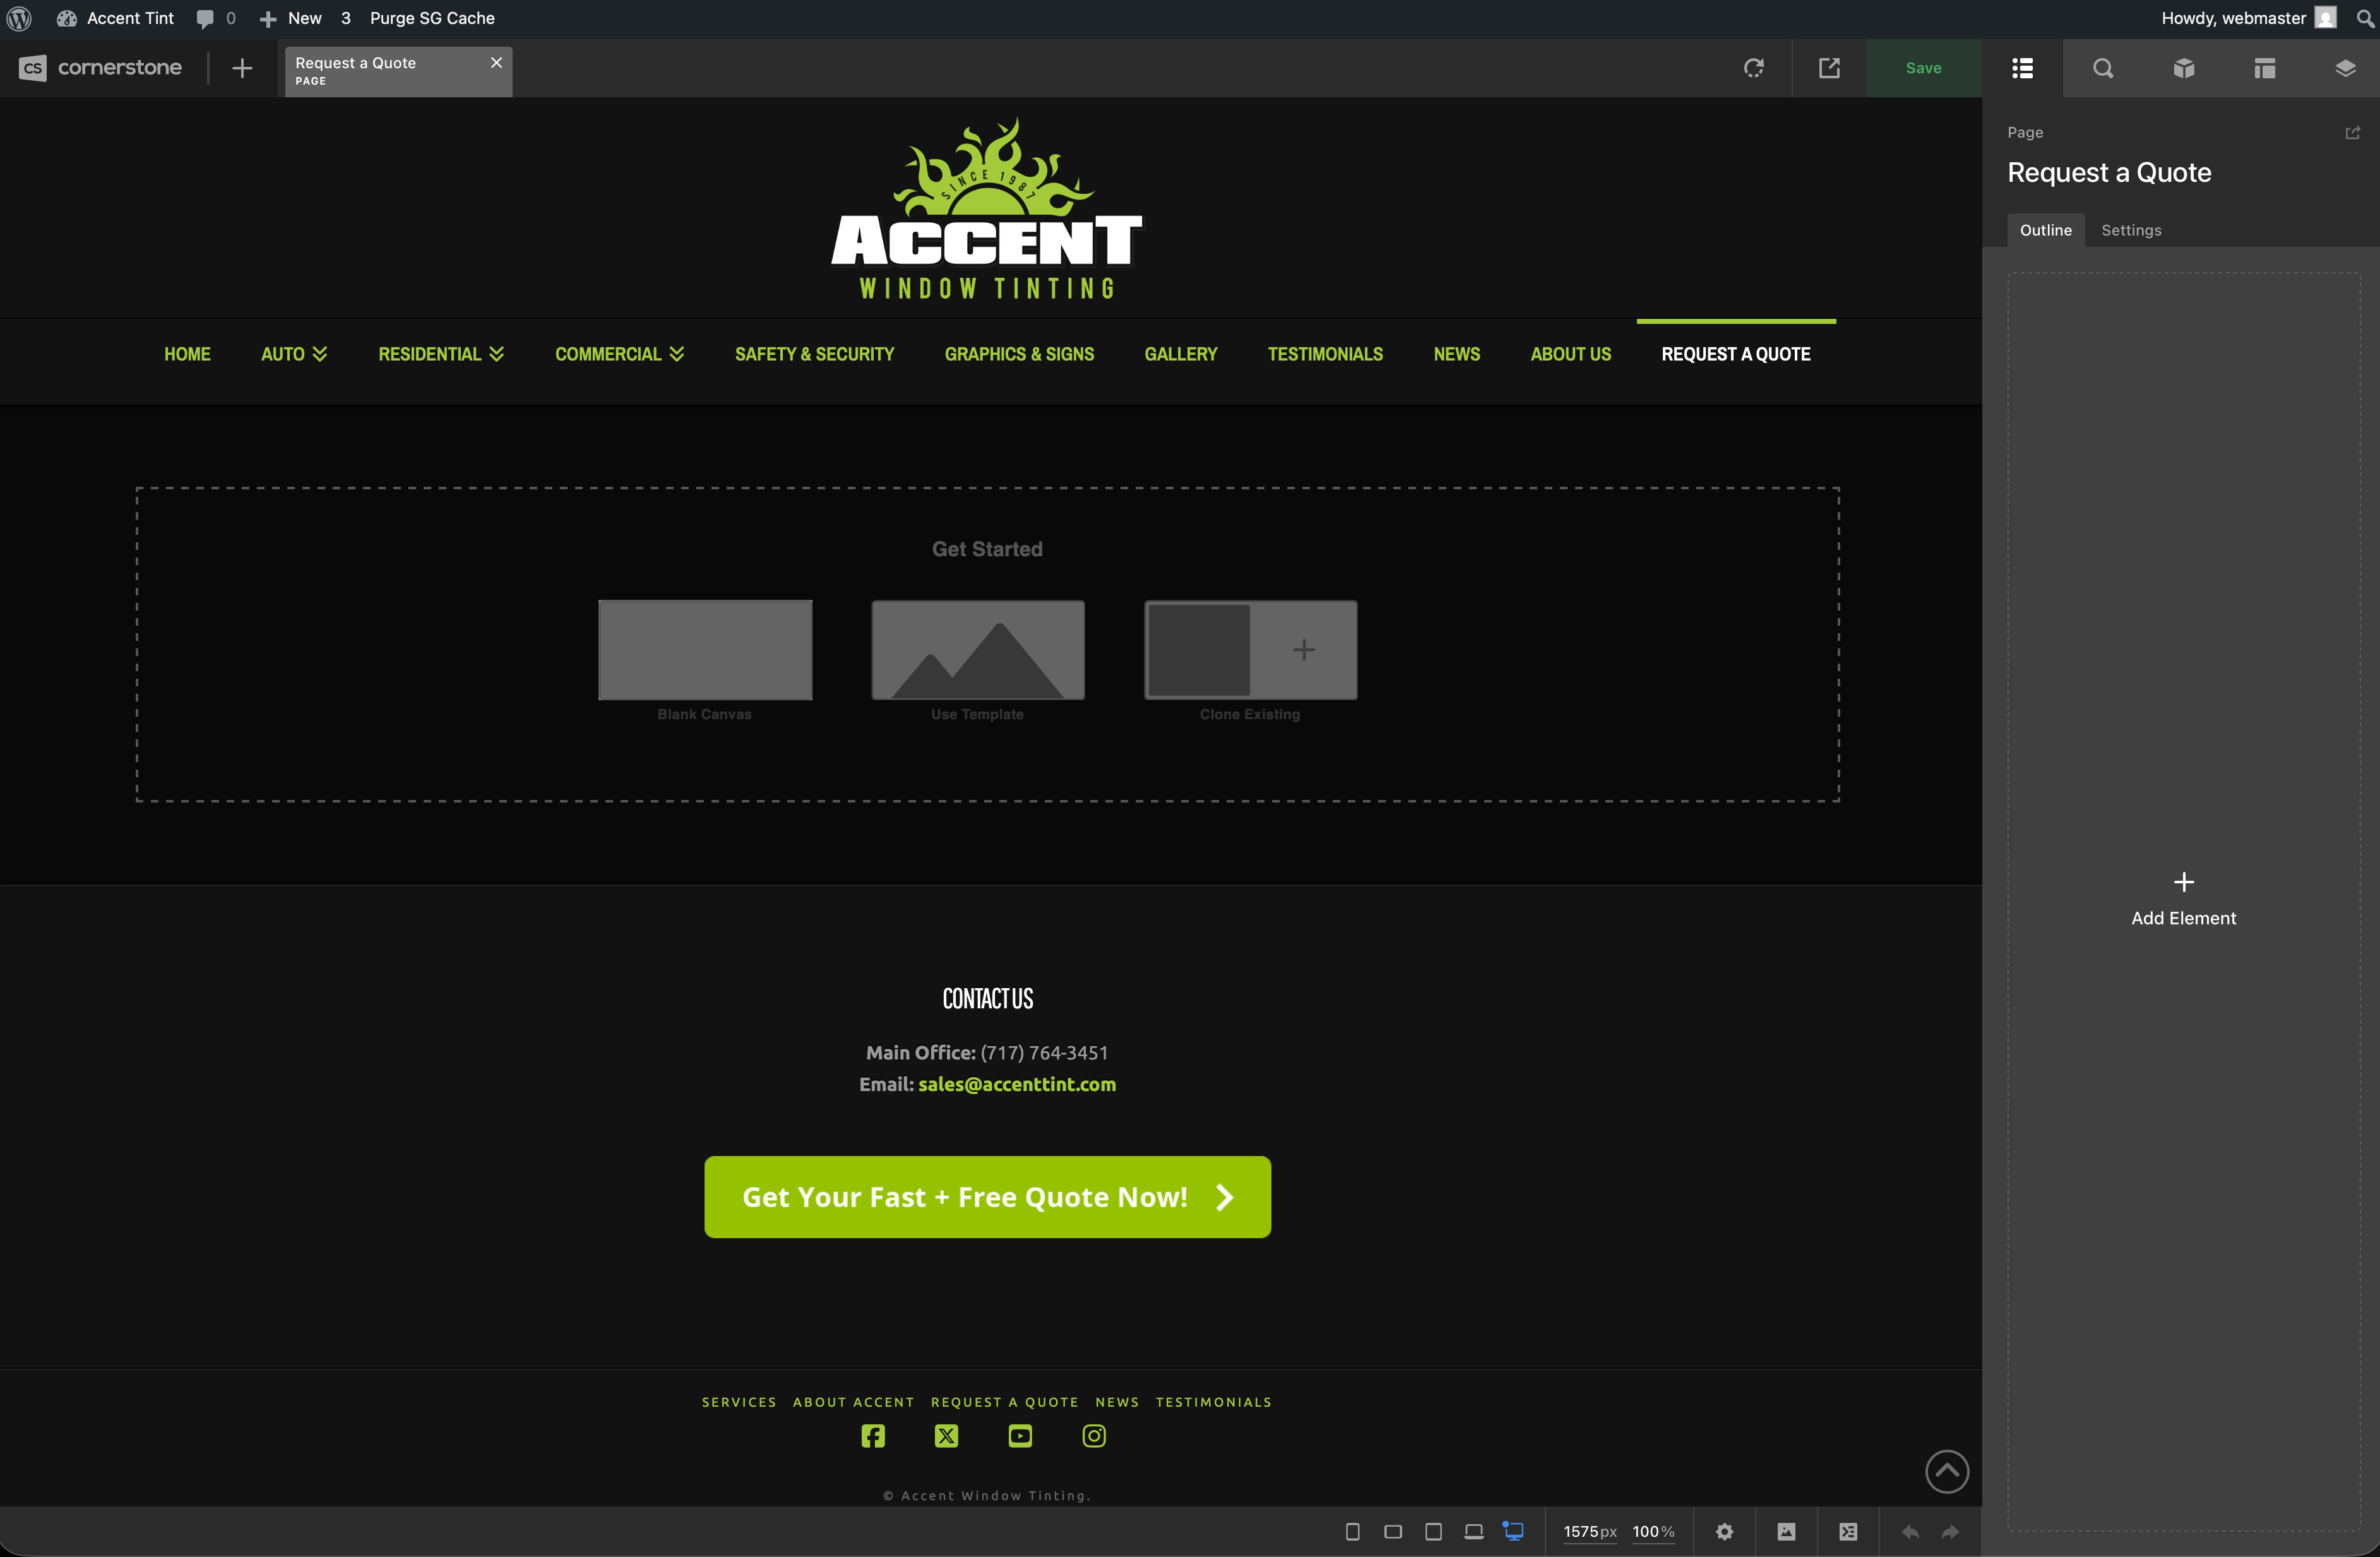Click the green Save button
The height and width of the screenshot is (1557, 2380).
coord(1923,68)
